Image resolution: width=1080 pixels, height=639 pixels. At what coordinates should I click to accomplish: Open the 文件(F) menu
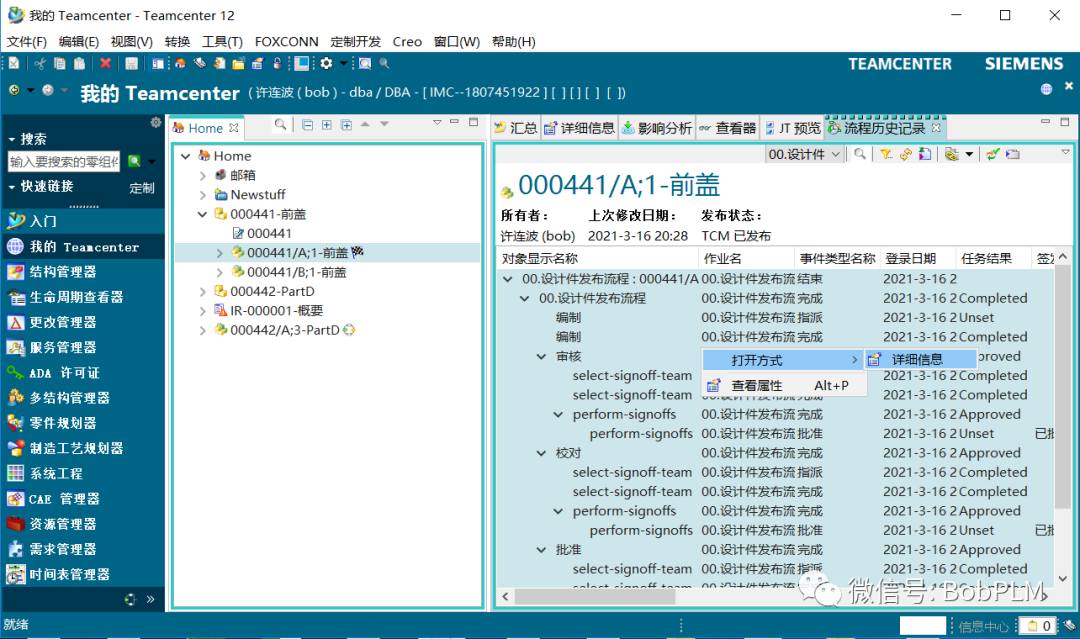pyautogui.click(x=27, y=42)
